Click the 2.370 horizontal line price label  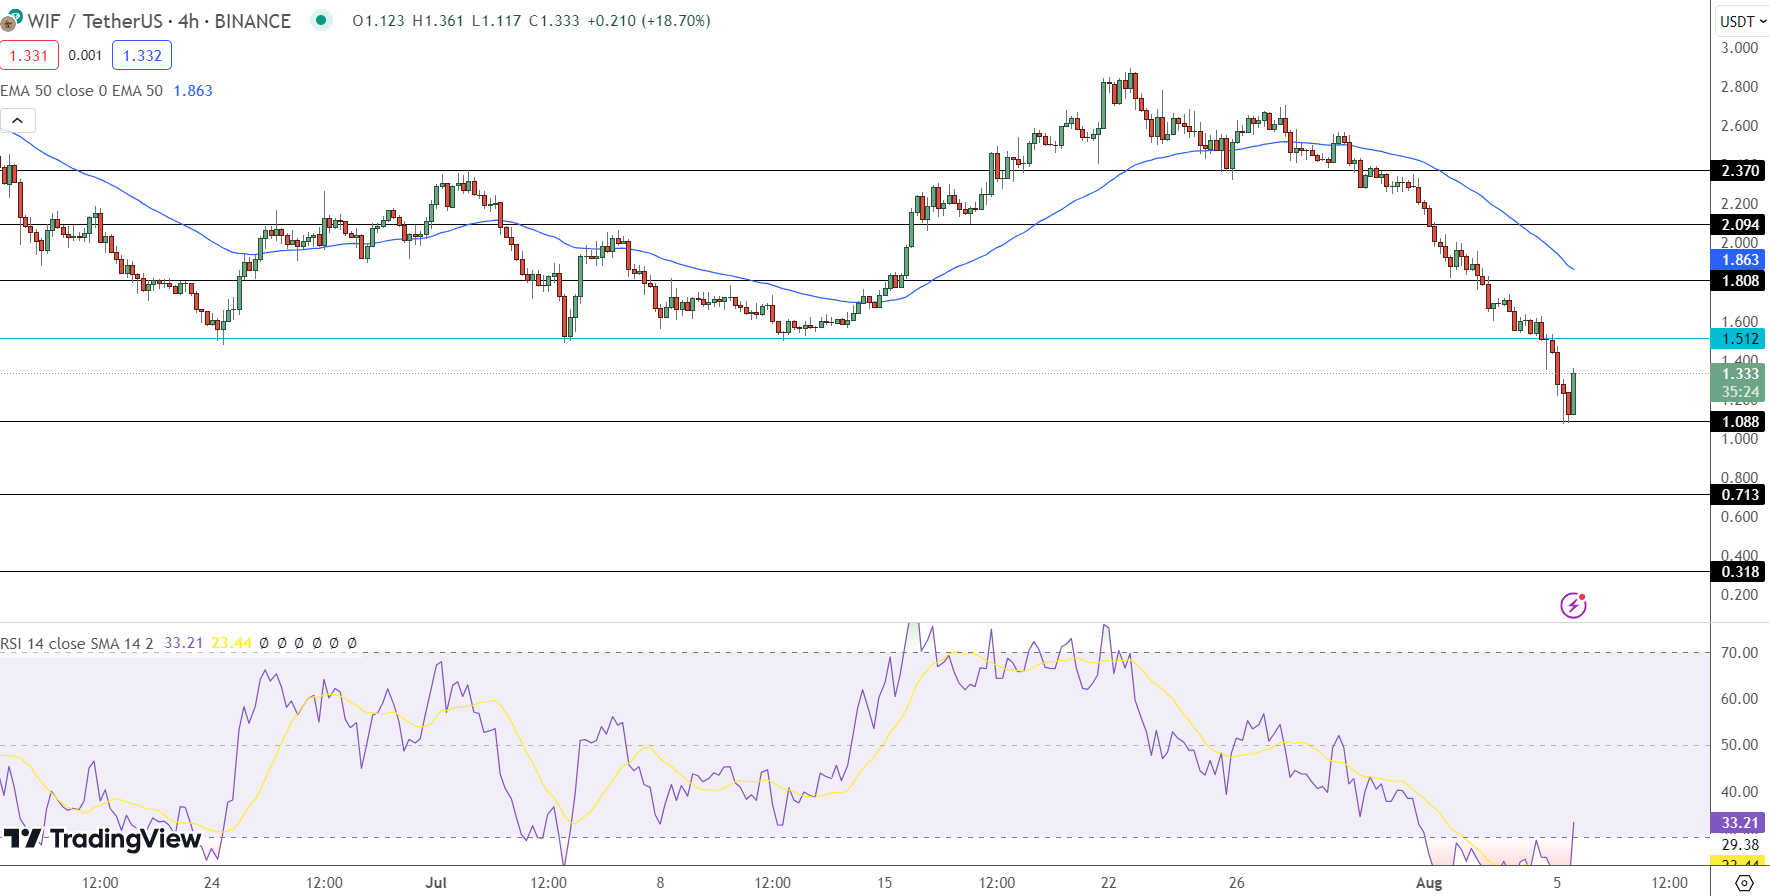click(x=1739, y=171)
